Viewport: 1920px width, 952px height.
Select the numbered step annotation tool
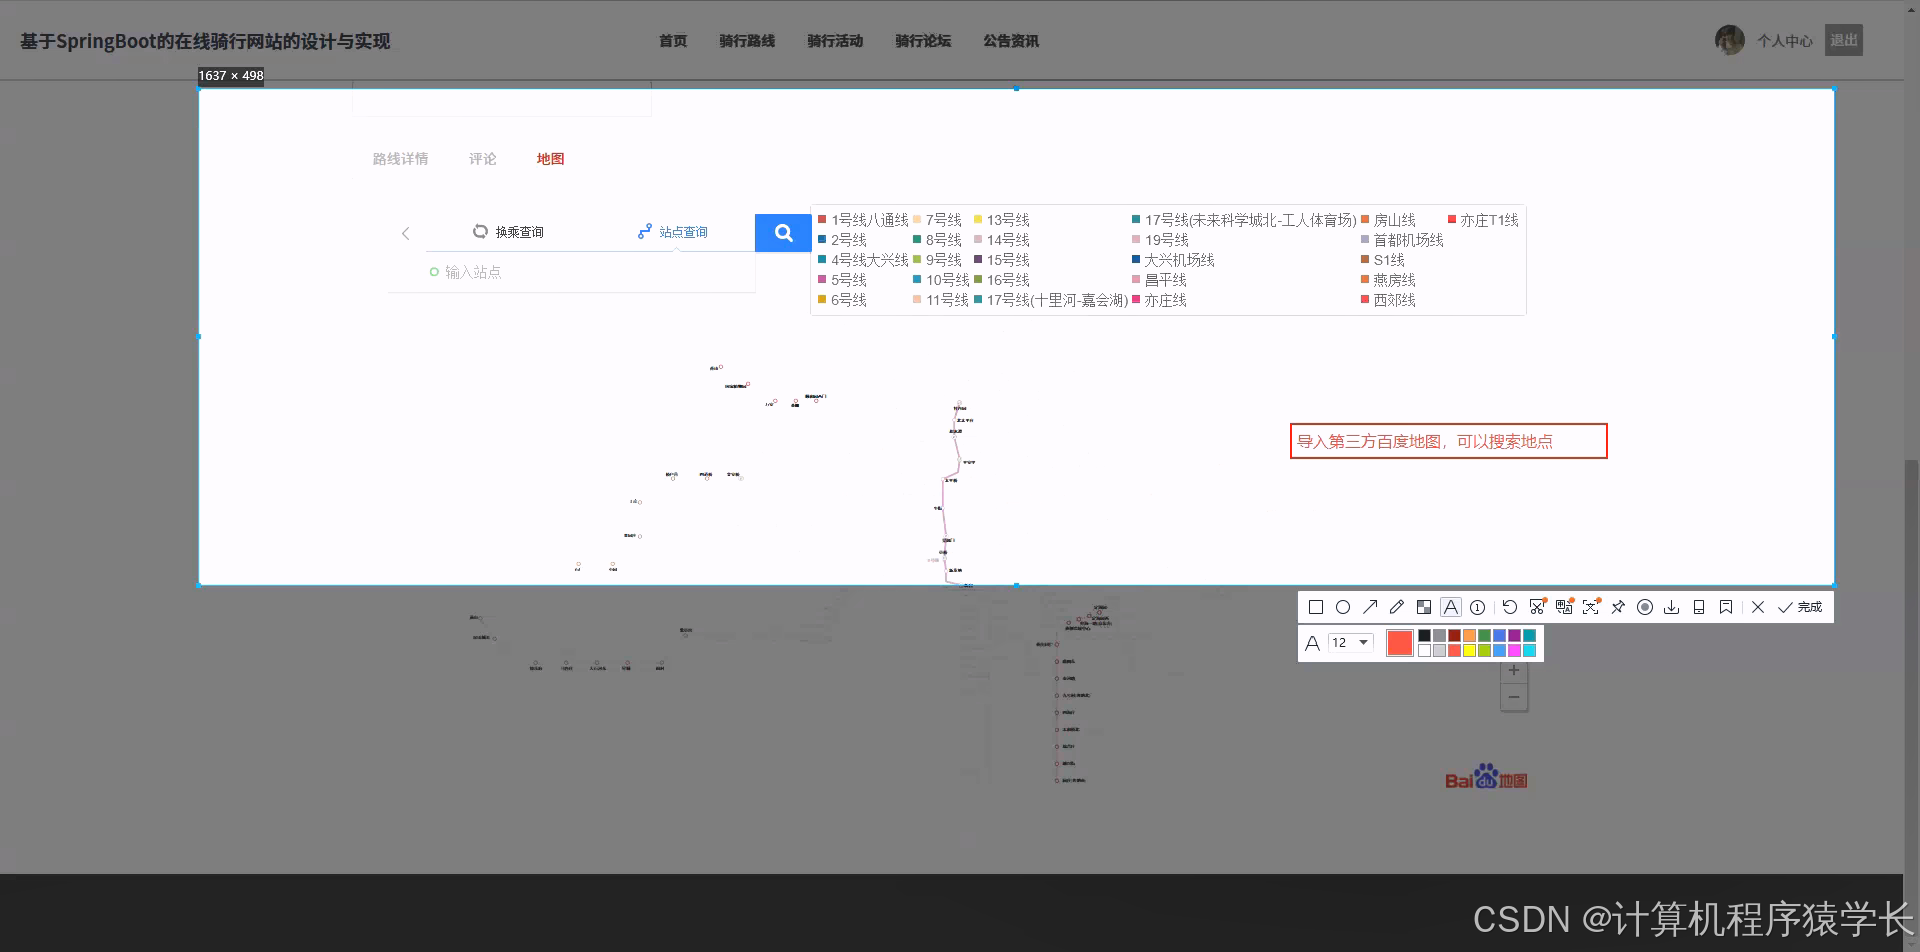click(1478, 607)
